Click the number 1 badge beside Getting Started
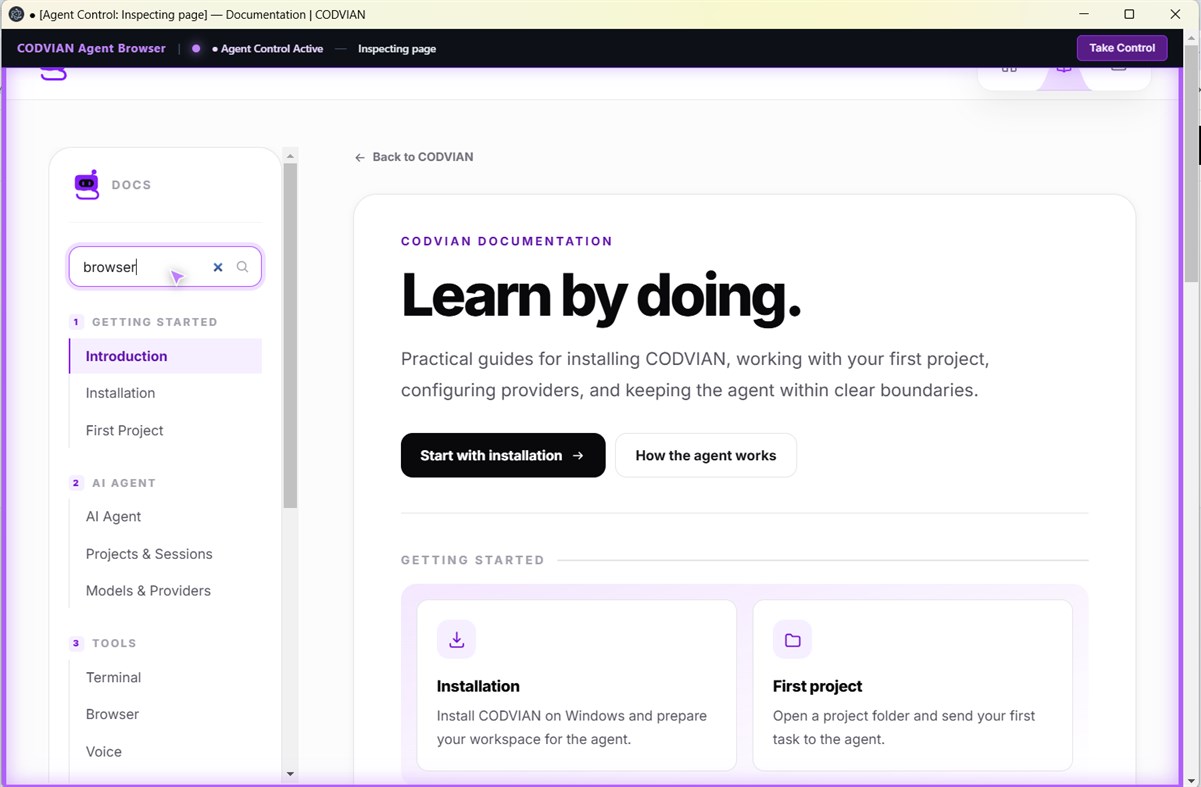 point(76,322)
